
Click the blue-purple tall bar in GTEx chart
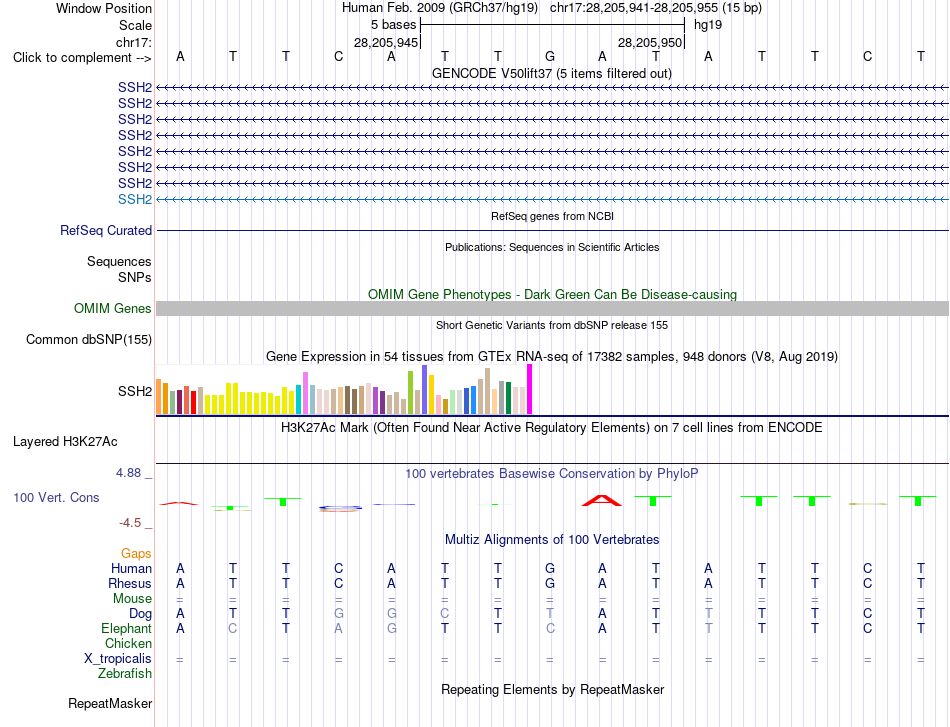point(425,390)
